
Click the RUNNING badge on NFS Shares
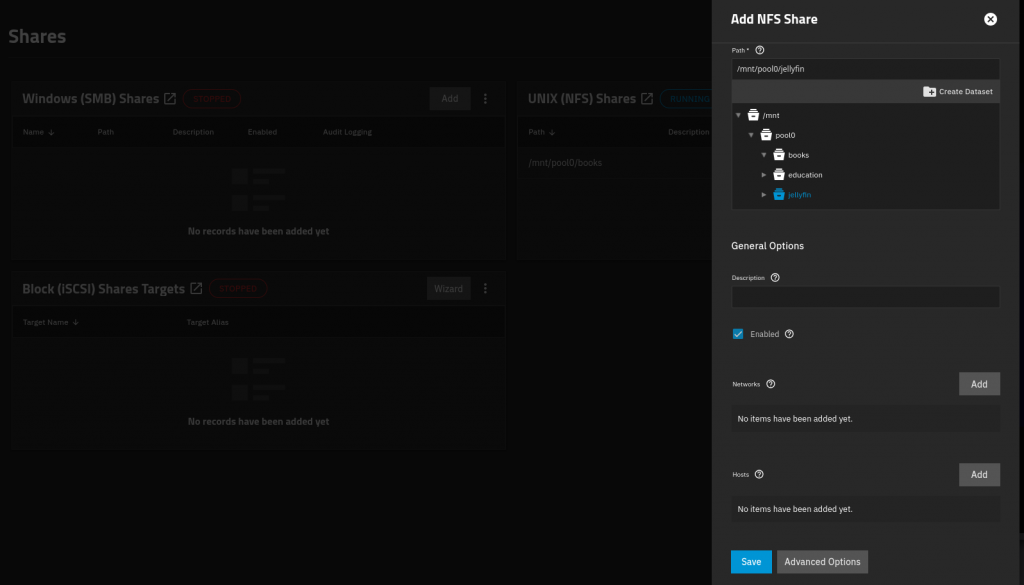(691, 99)
